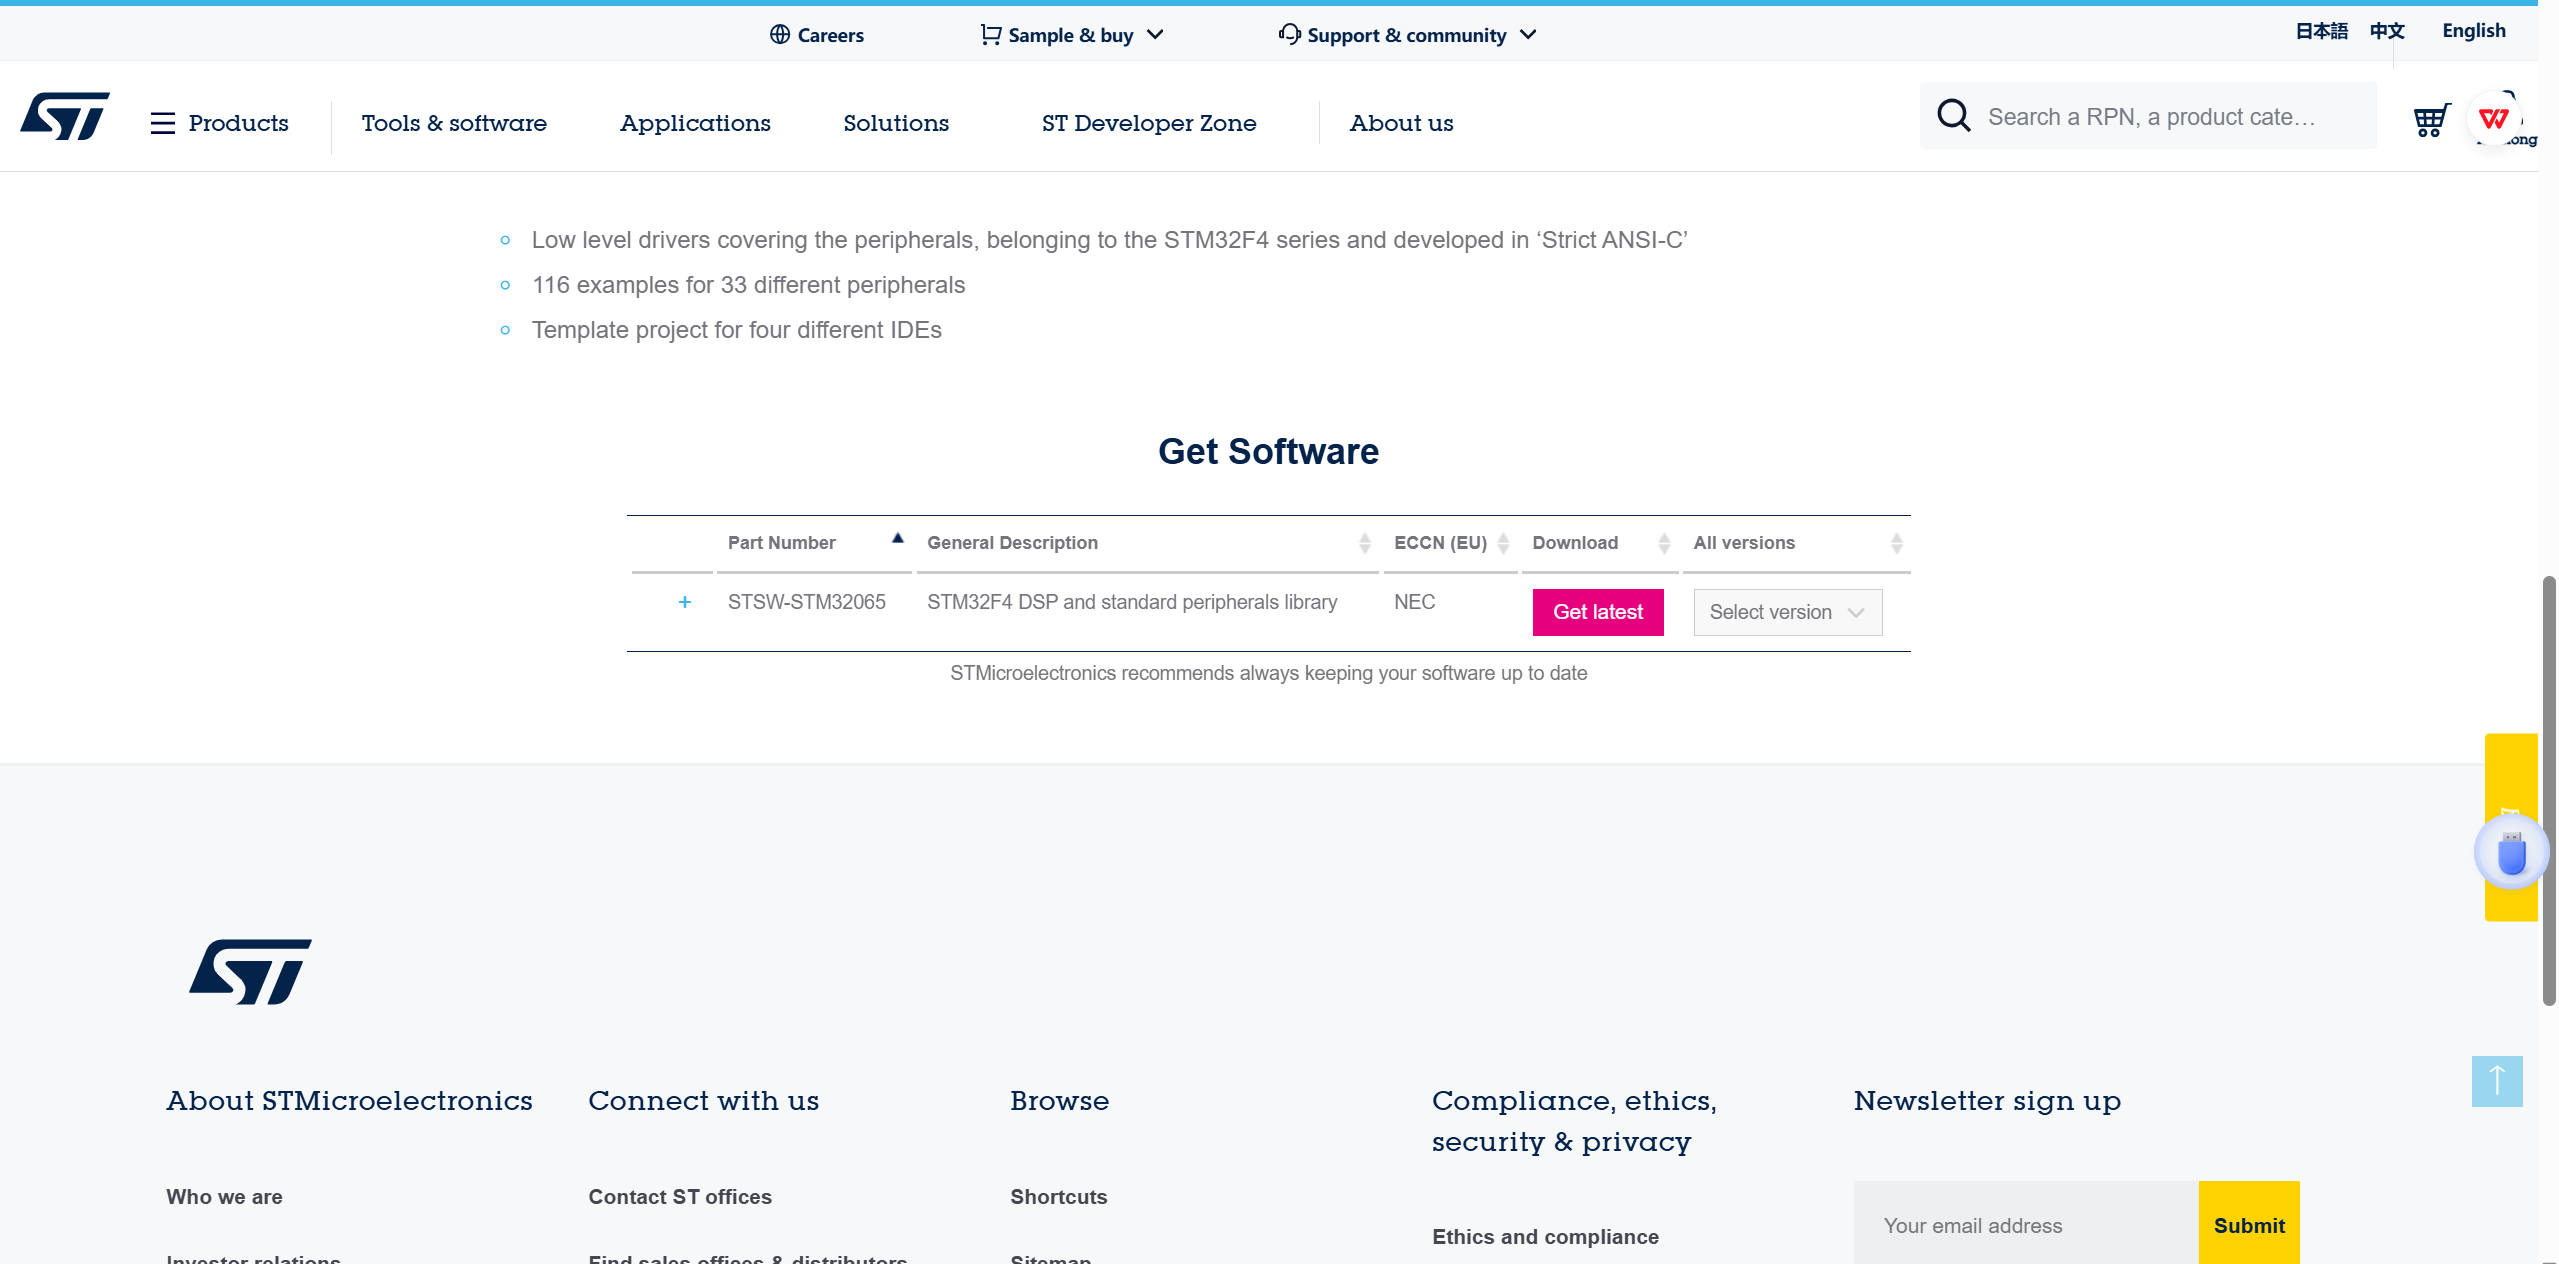Expand the Support & community menu
The height and width of the screenshot is (1264, 2559).
pyautogui.click(x=1407, y=35)
